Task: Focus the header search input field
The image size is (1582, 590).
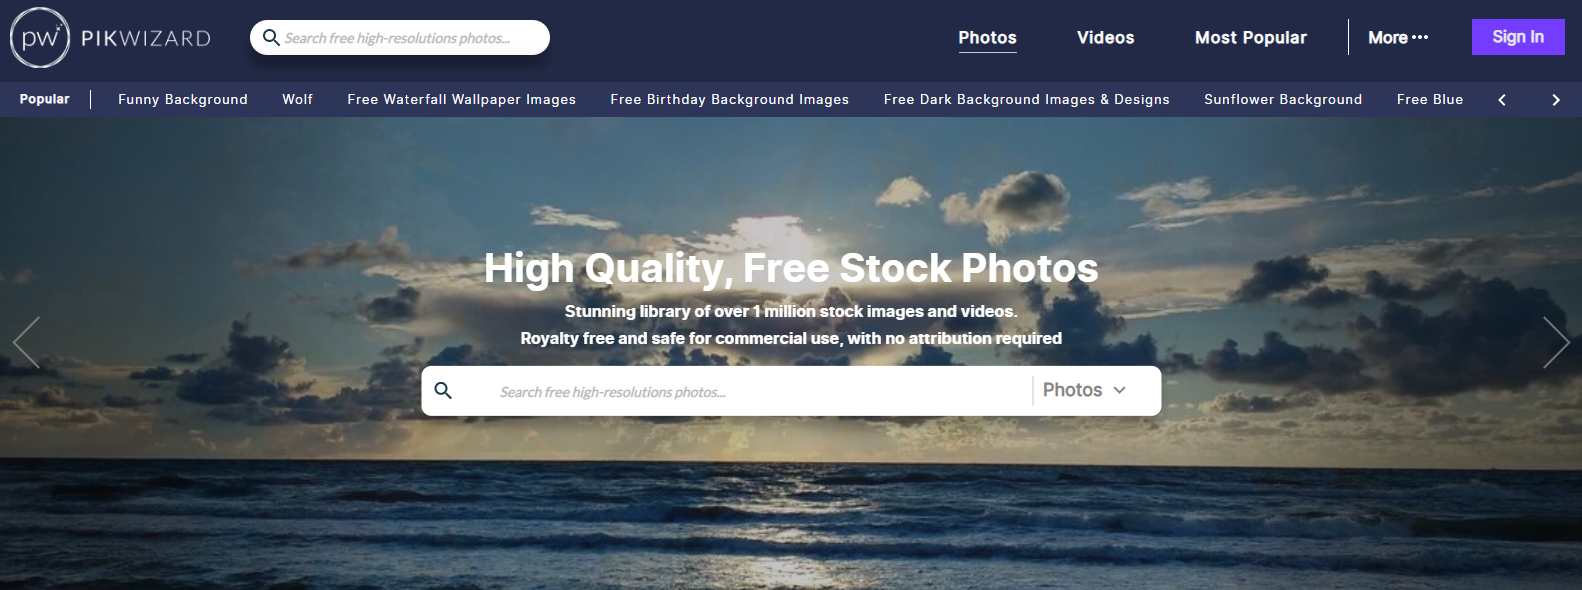Action: point(400,38)
